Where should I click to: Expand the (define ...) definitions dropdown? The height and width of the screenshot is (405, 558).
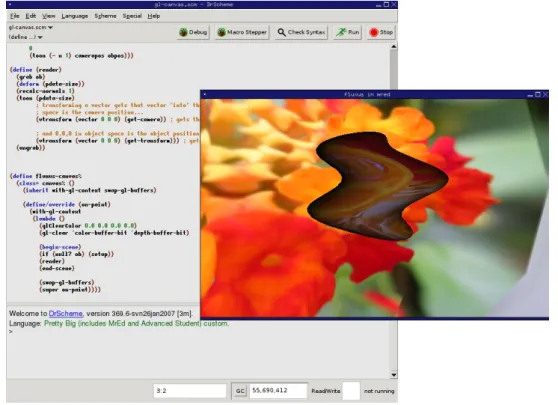25,37
